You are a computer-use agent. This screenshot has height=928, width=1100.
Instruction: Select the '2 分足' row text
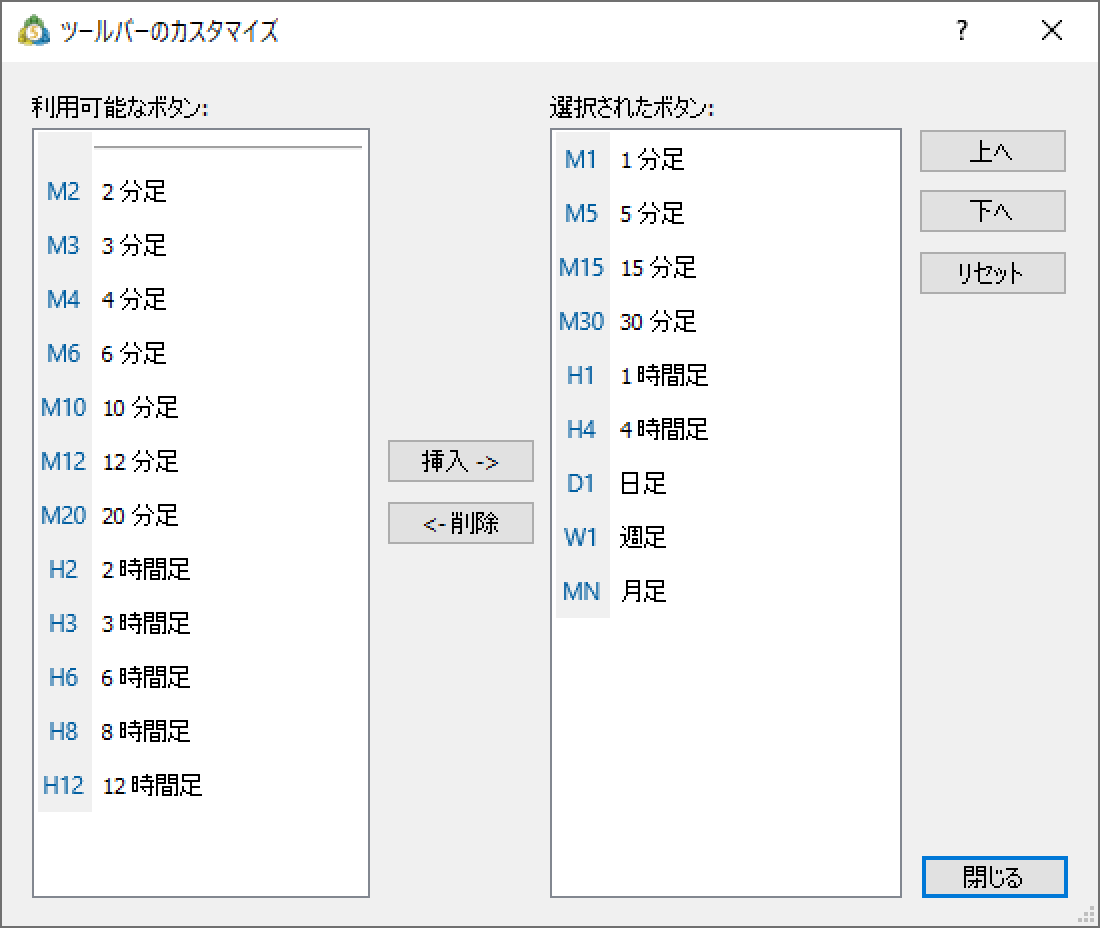coord(134,191)
